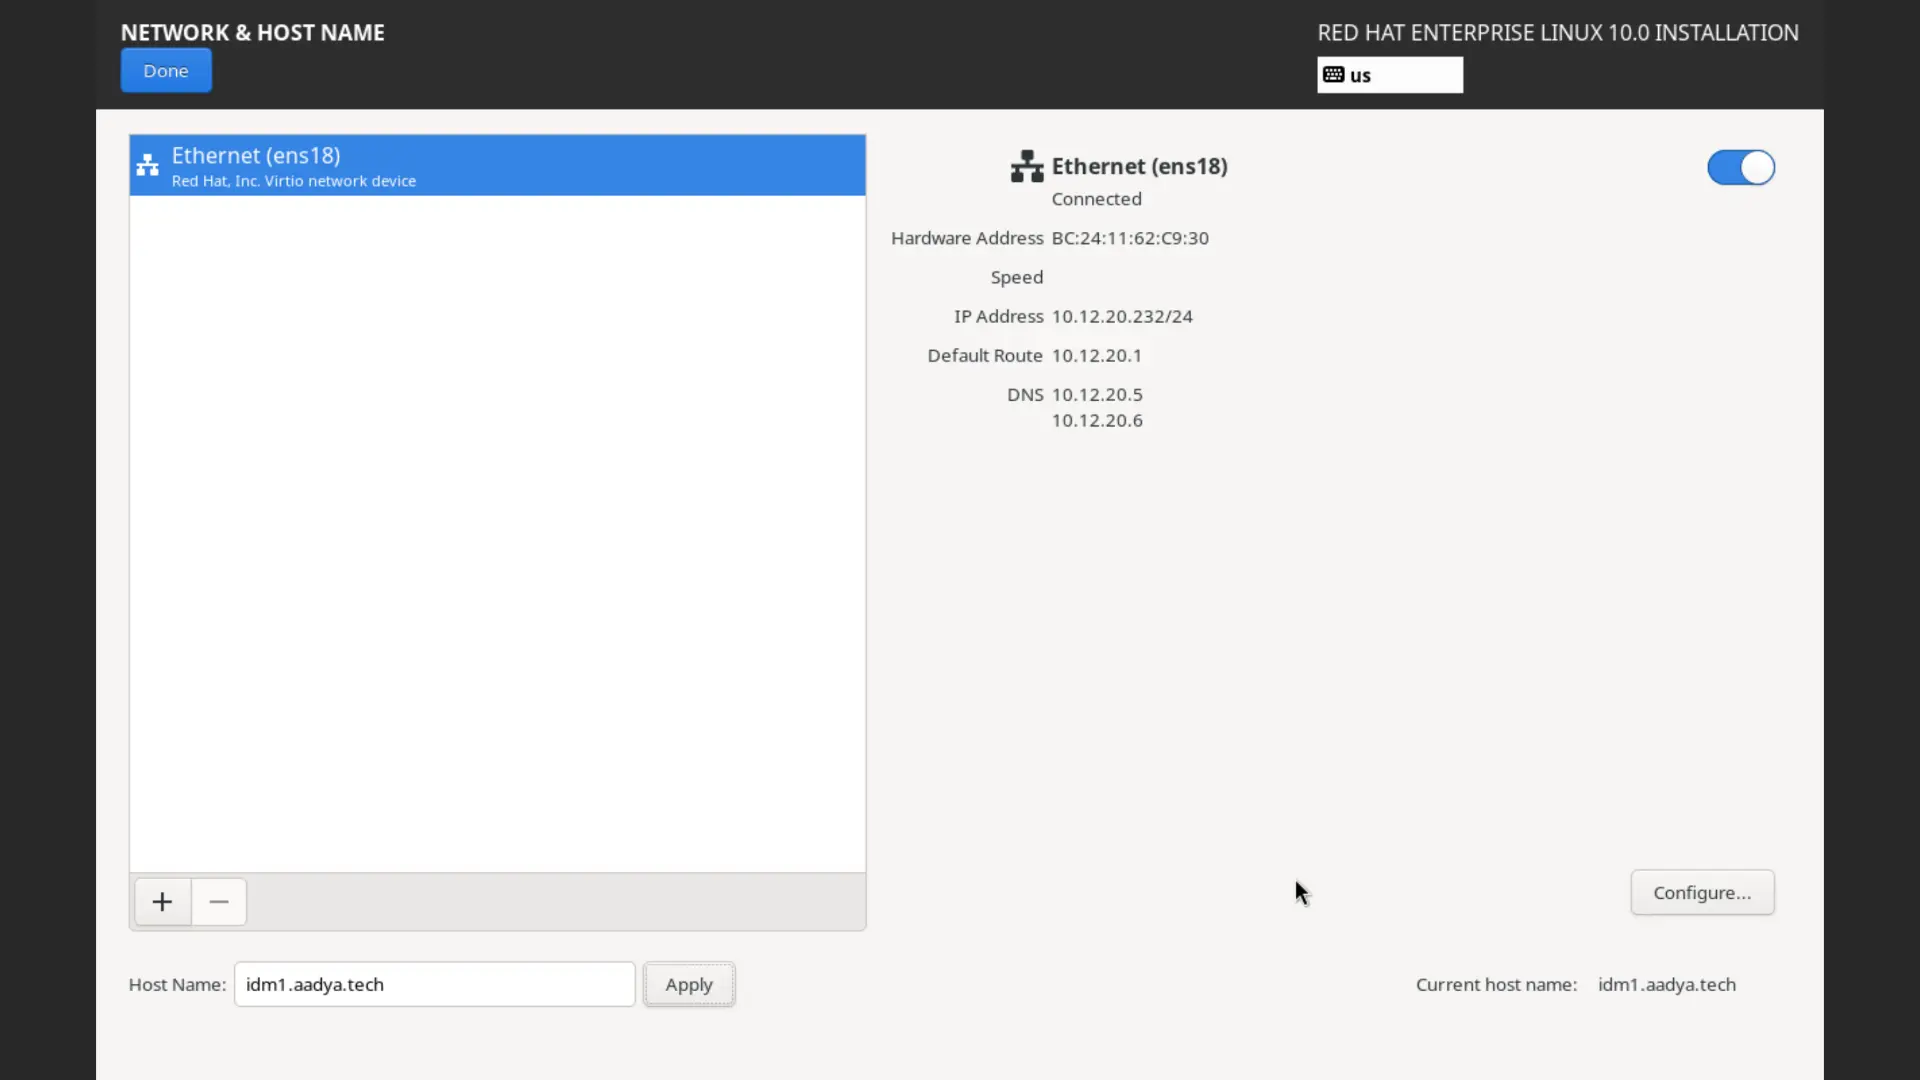Viewport: 1920px width, 1080px height.
Task: Click the keyboard symbol in the layout selector
Action: 1335,74
